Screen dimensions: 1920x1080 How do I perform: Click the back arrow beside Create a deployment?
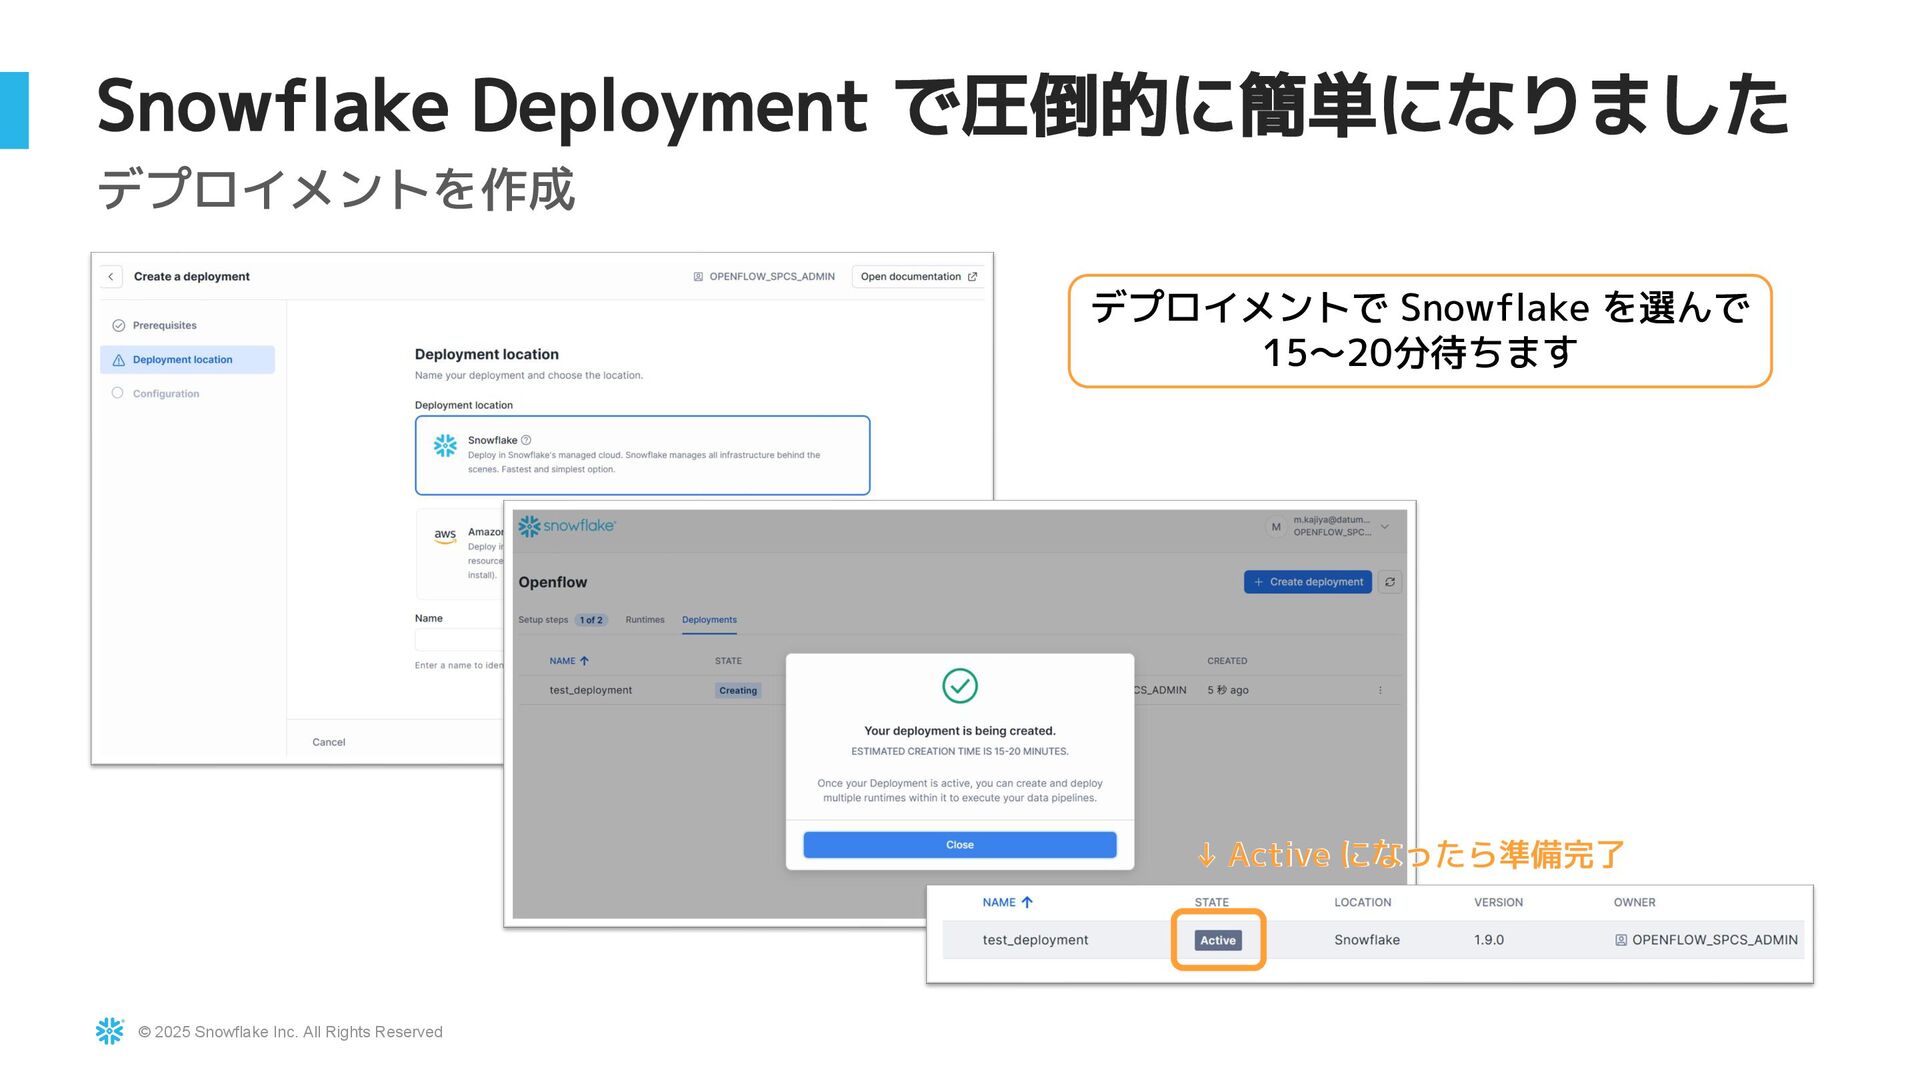click(111, 277)
